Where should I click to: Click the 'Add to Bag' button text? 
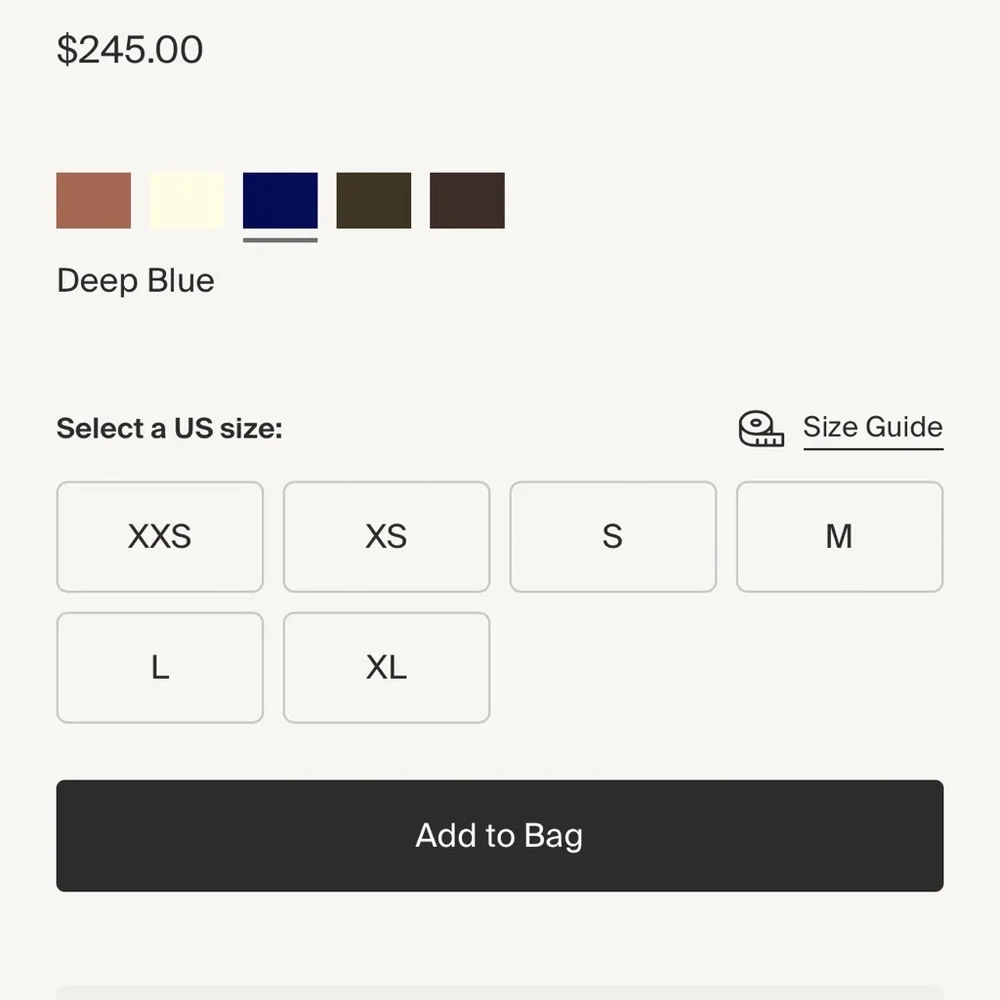pos(499,835)
